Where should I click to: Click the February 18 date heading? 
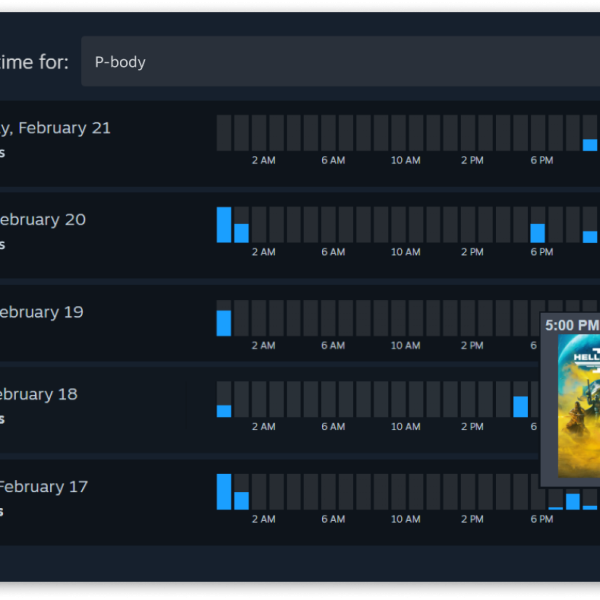[x=39, y=394]
